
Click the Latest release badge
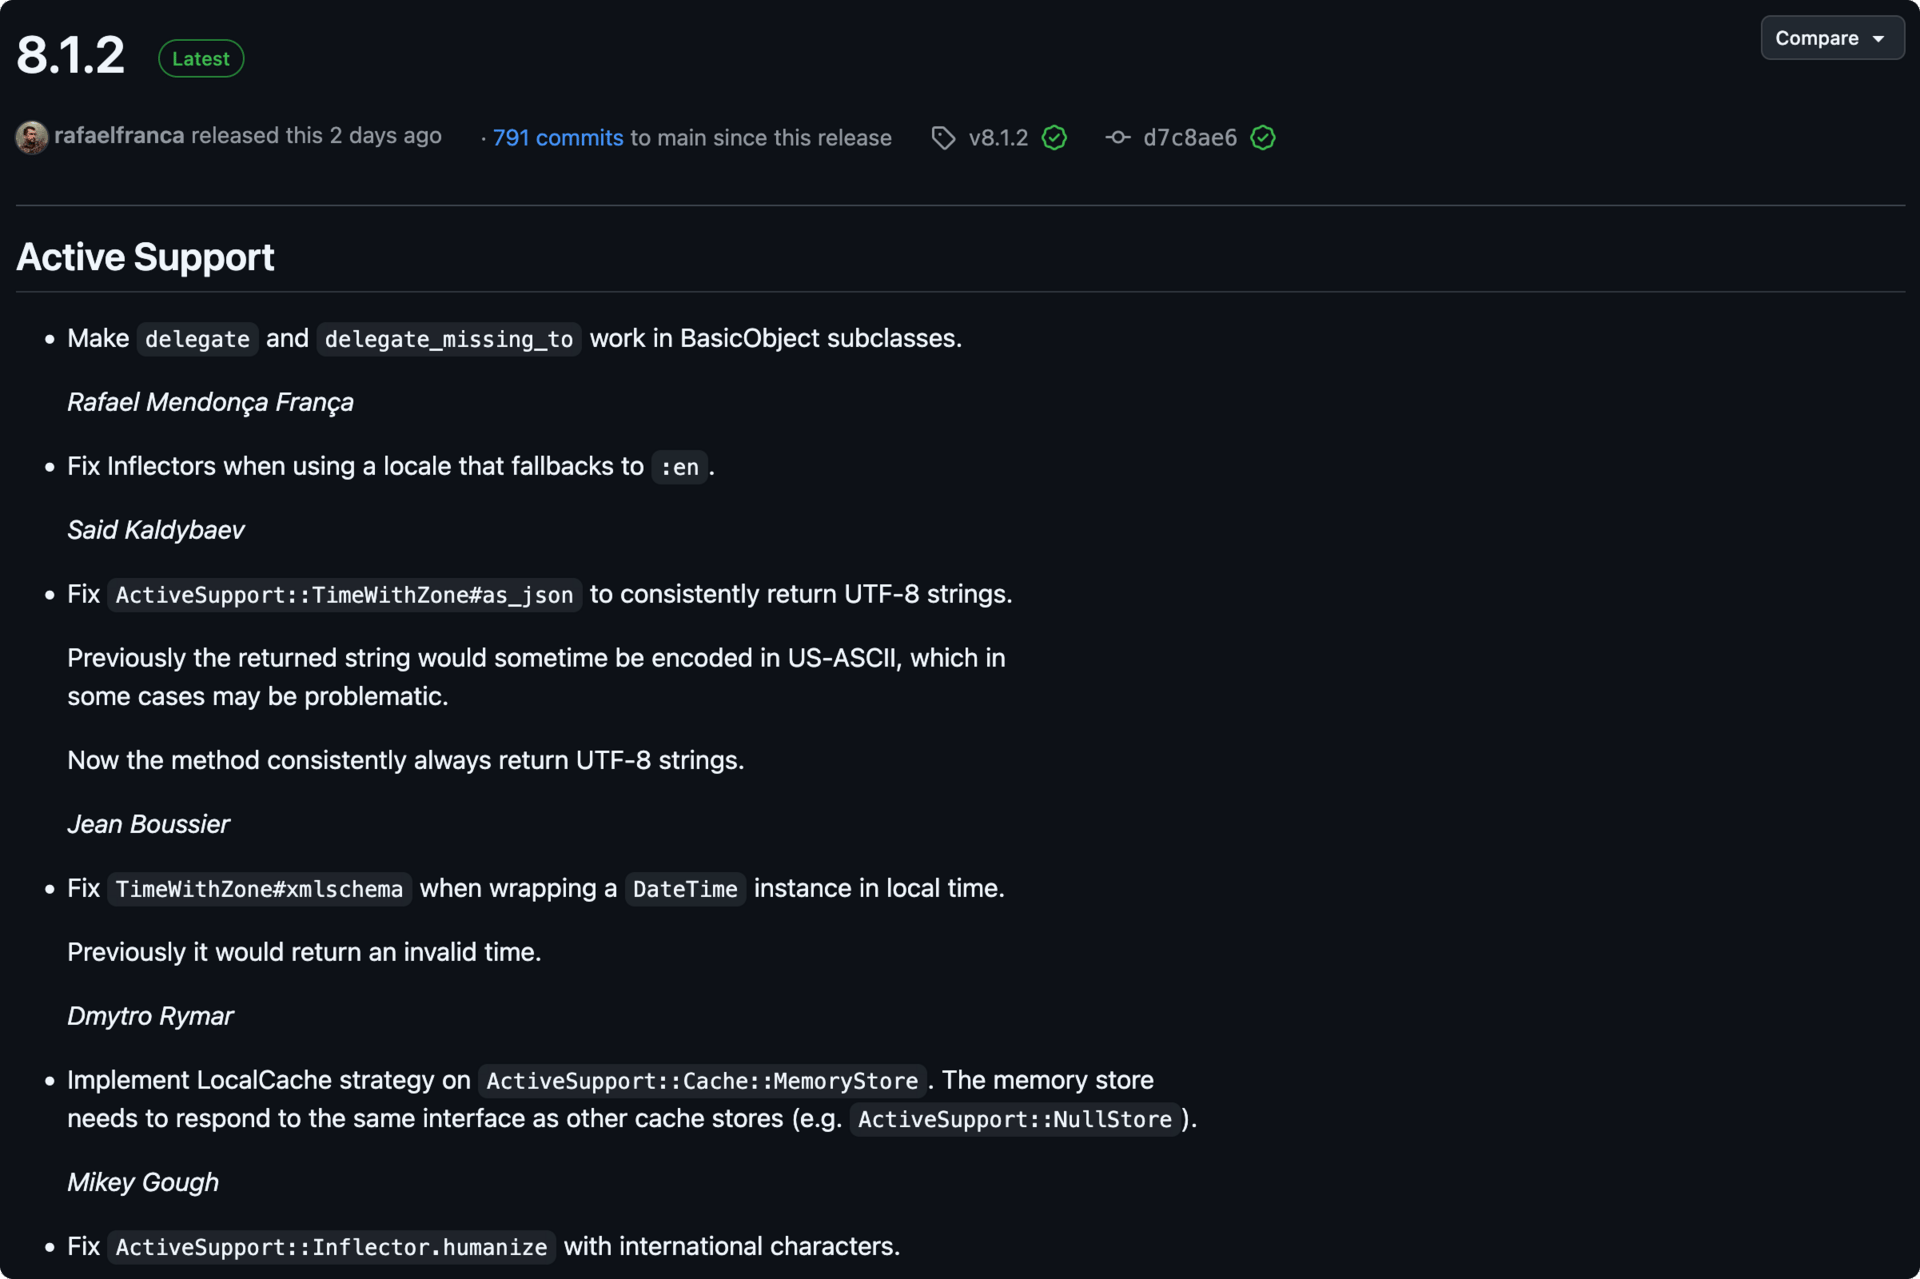201,59
